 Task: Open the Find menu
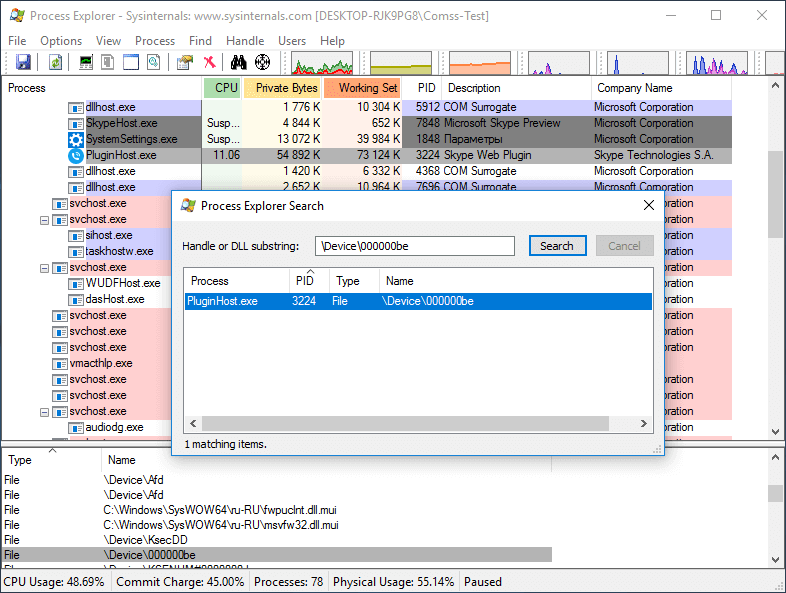[x=200, y=41]
